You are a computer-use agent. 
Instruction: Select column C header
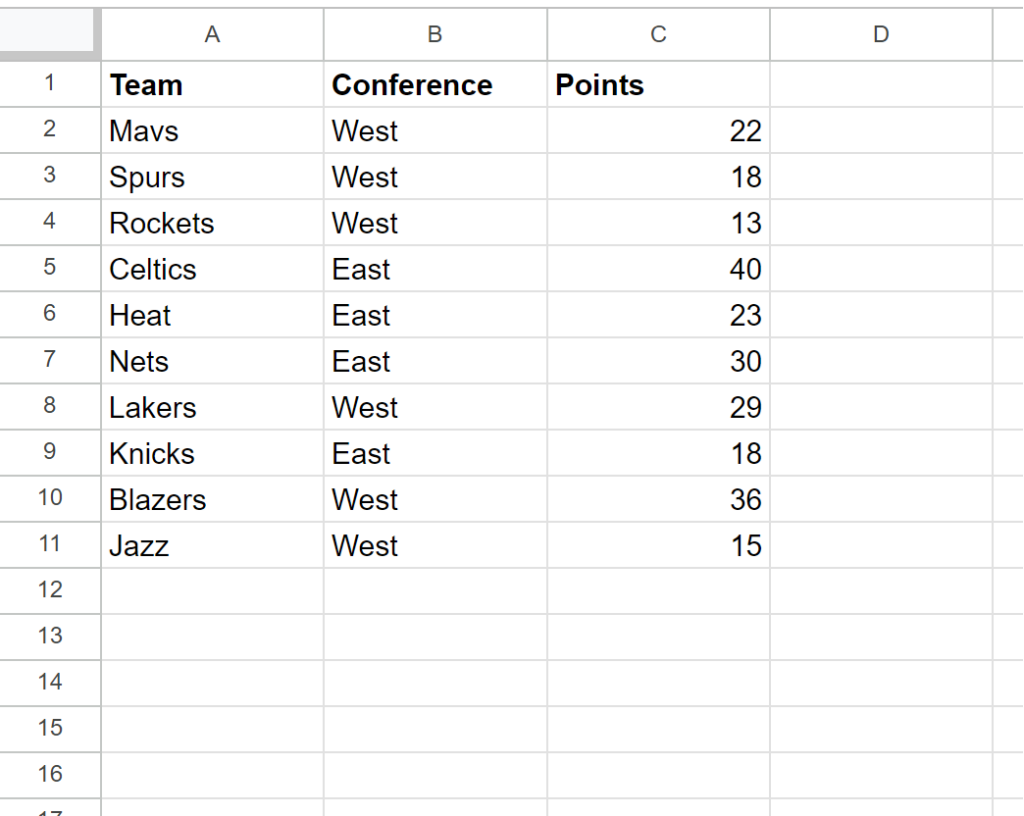[658, 35]
